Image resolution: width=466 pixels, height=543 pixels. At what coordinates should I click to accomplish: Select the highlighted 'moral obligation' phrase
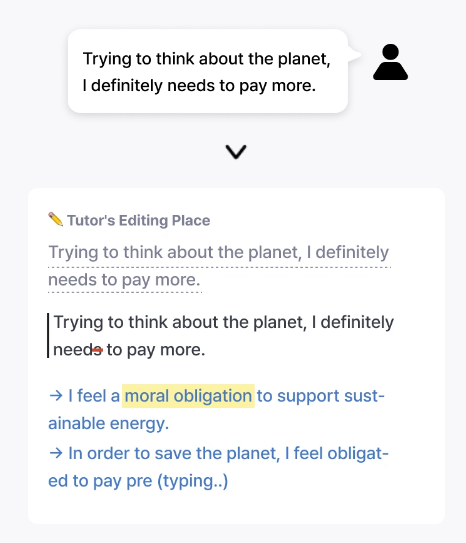188,396
